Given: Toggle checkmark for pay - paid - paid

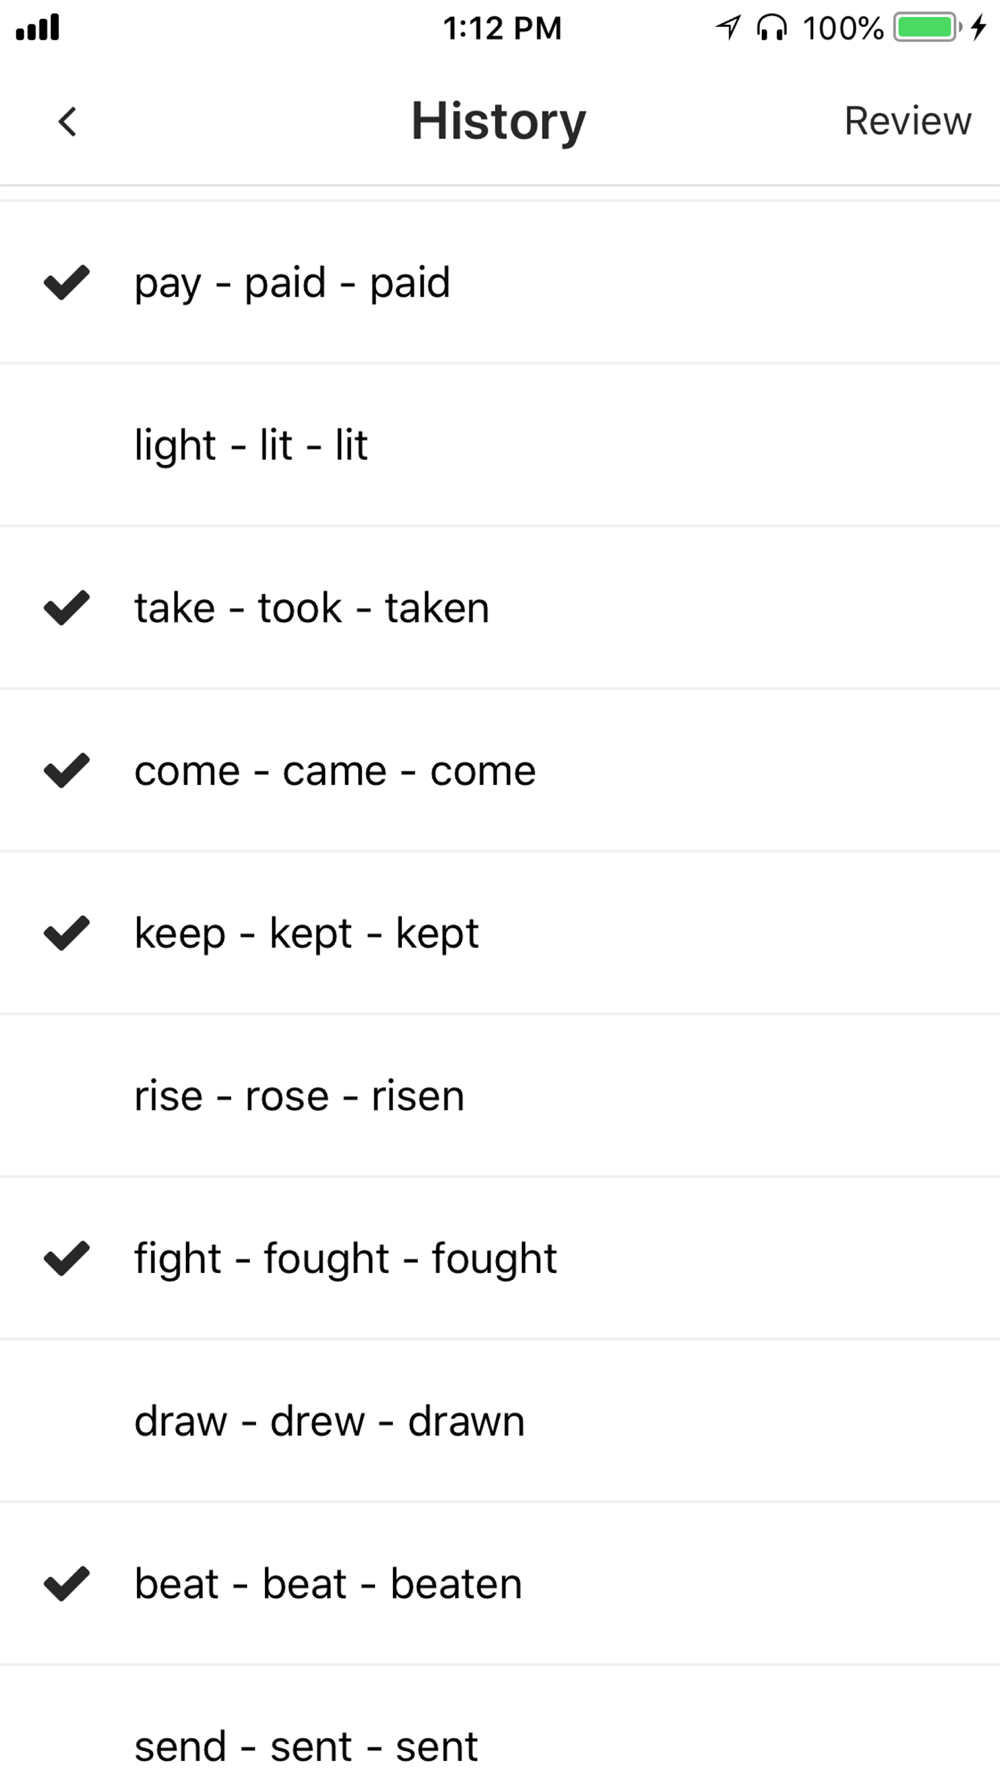Looking at the screenshot, I should 67,283.
